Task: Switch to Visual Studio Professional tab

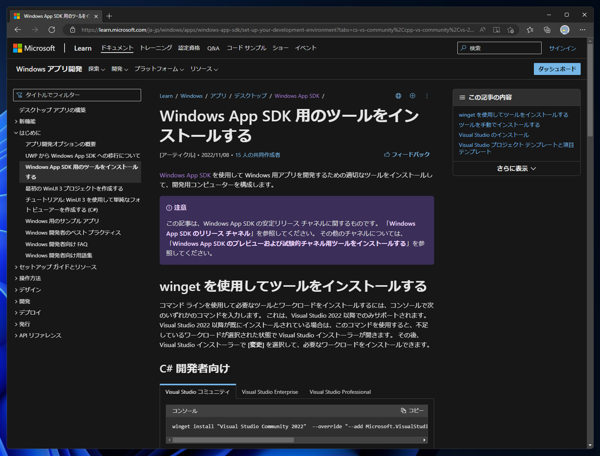Action: pos(340,392)
